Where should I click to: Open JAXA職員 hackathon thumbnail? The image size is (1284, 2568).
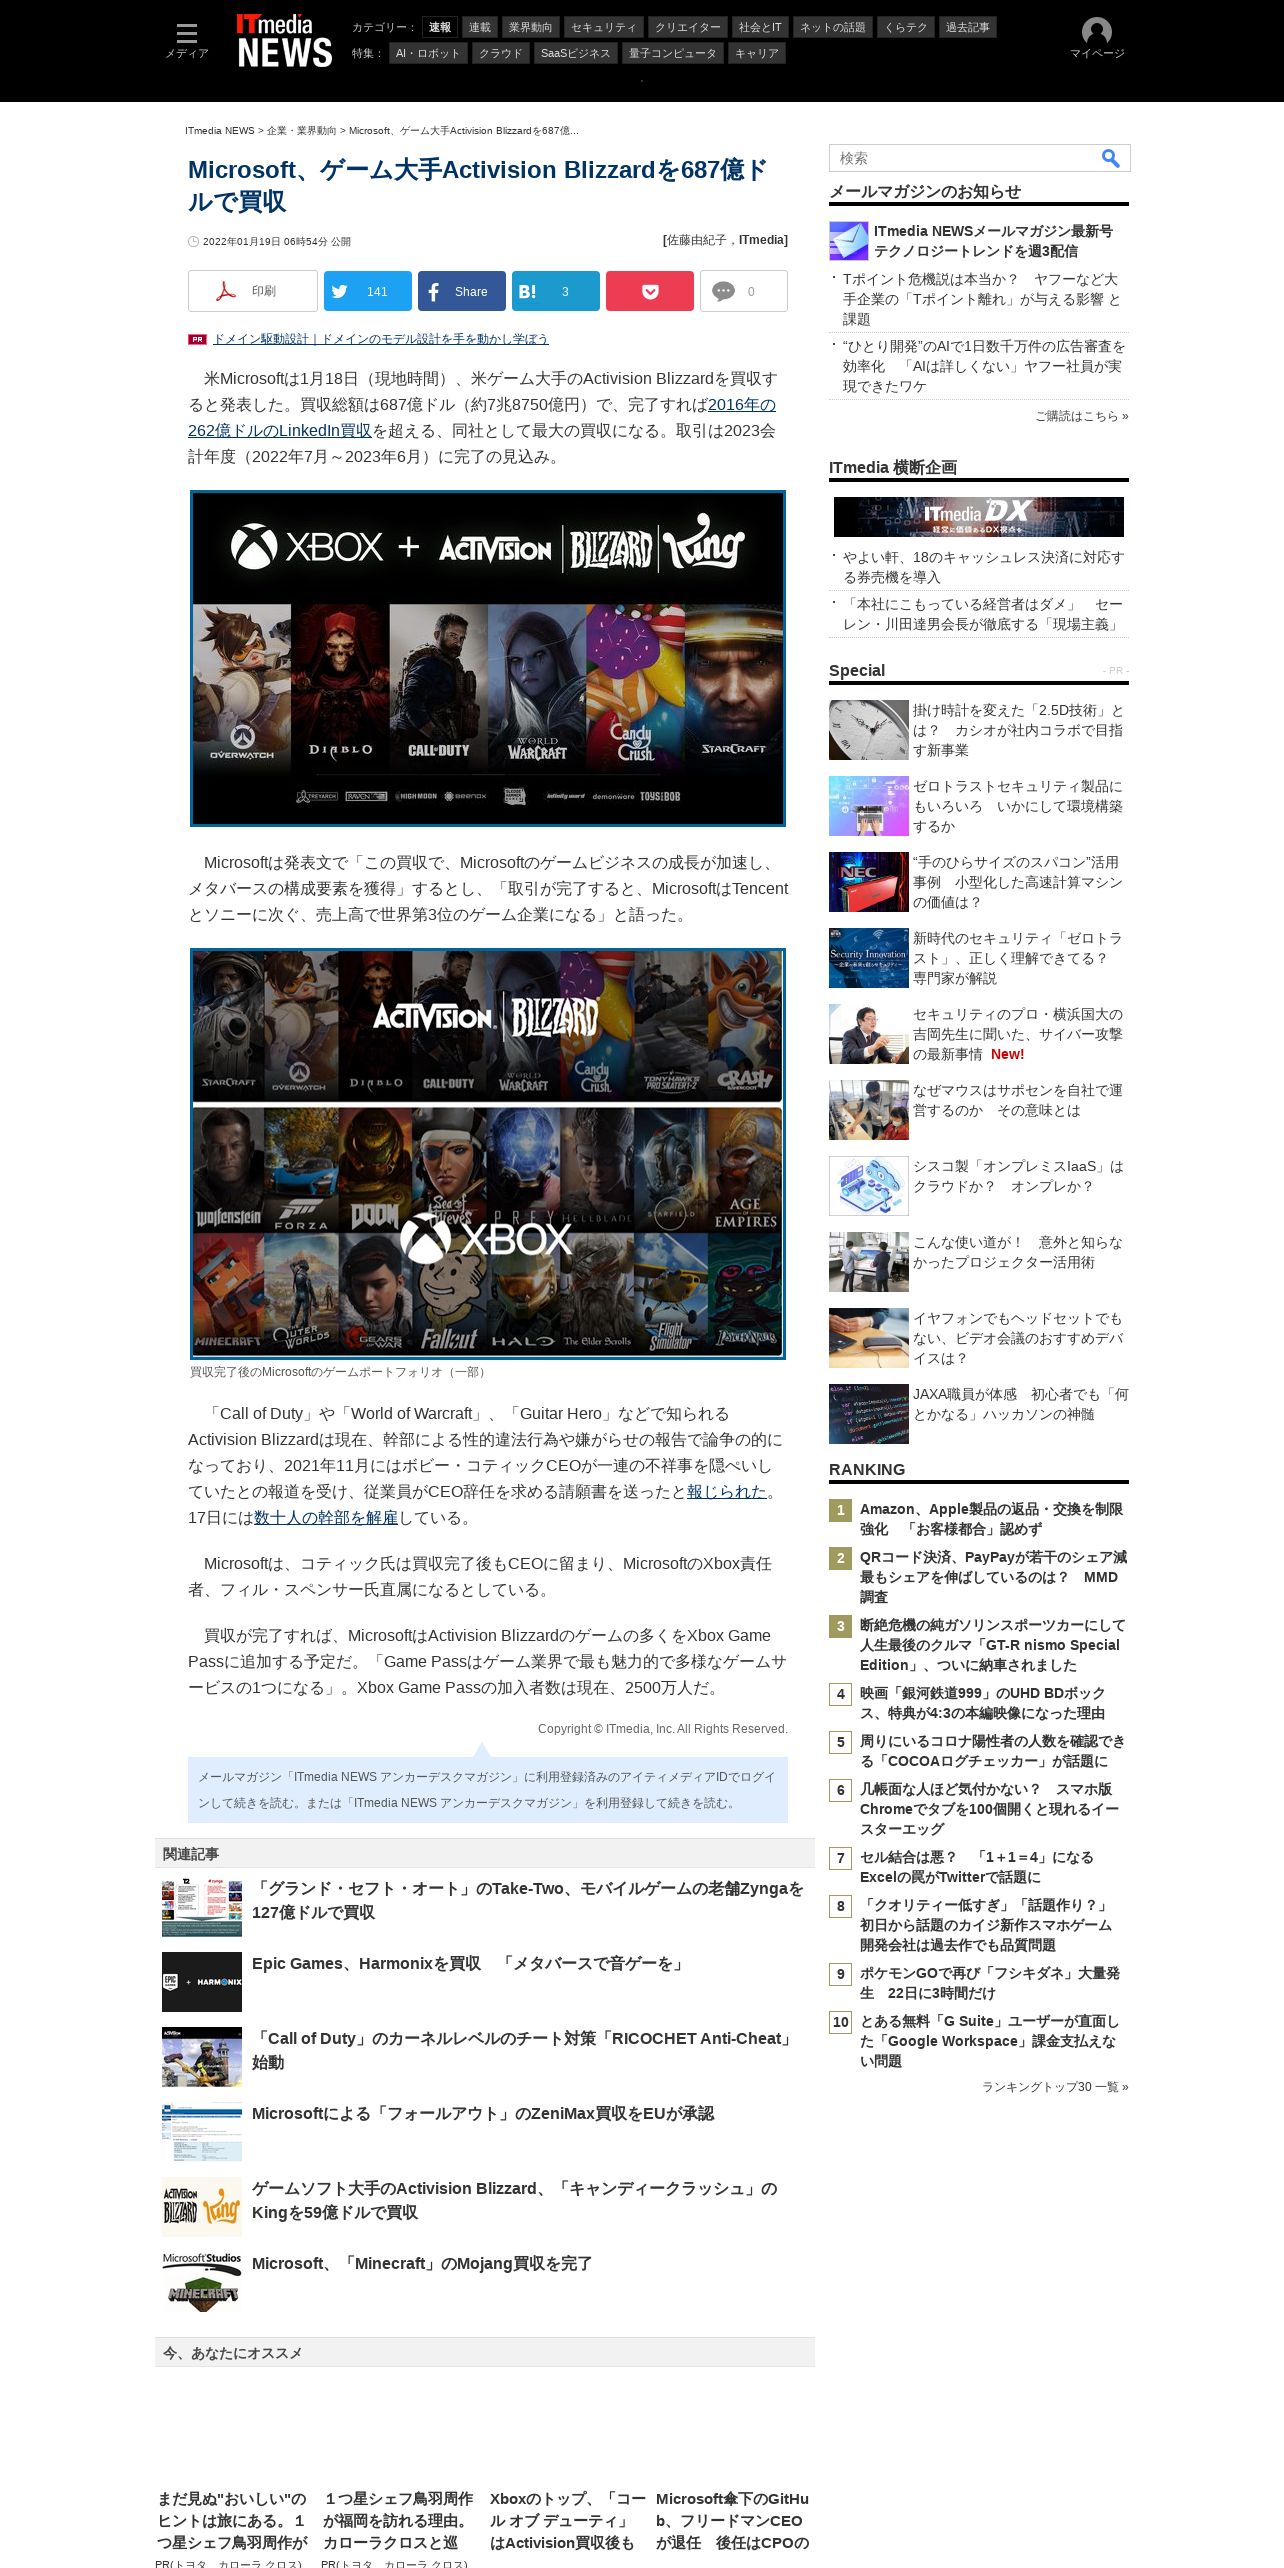(x=869, y=1414)
